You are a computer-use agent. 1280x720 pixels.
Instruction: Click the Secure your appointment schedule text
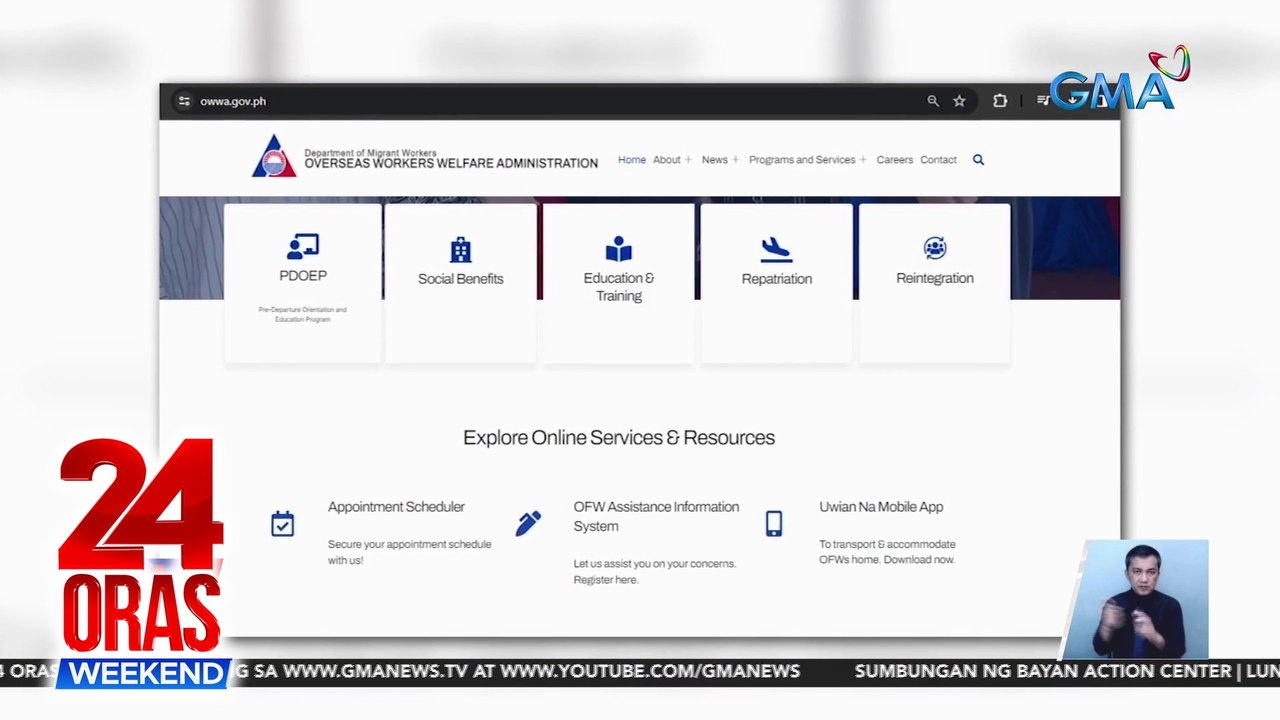pos(409,552)
